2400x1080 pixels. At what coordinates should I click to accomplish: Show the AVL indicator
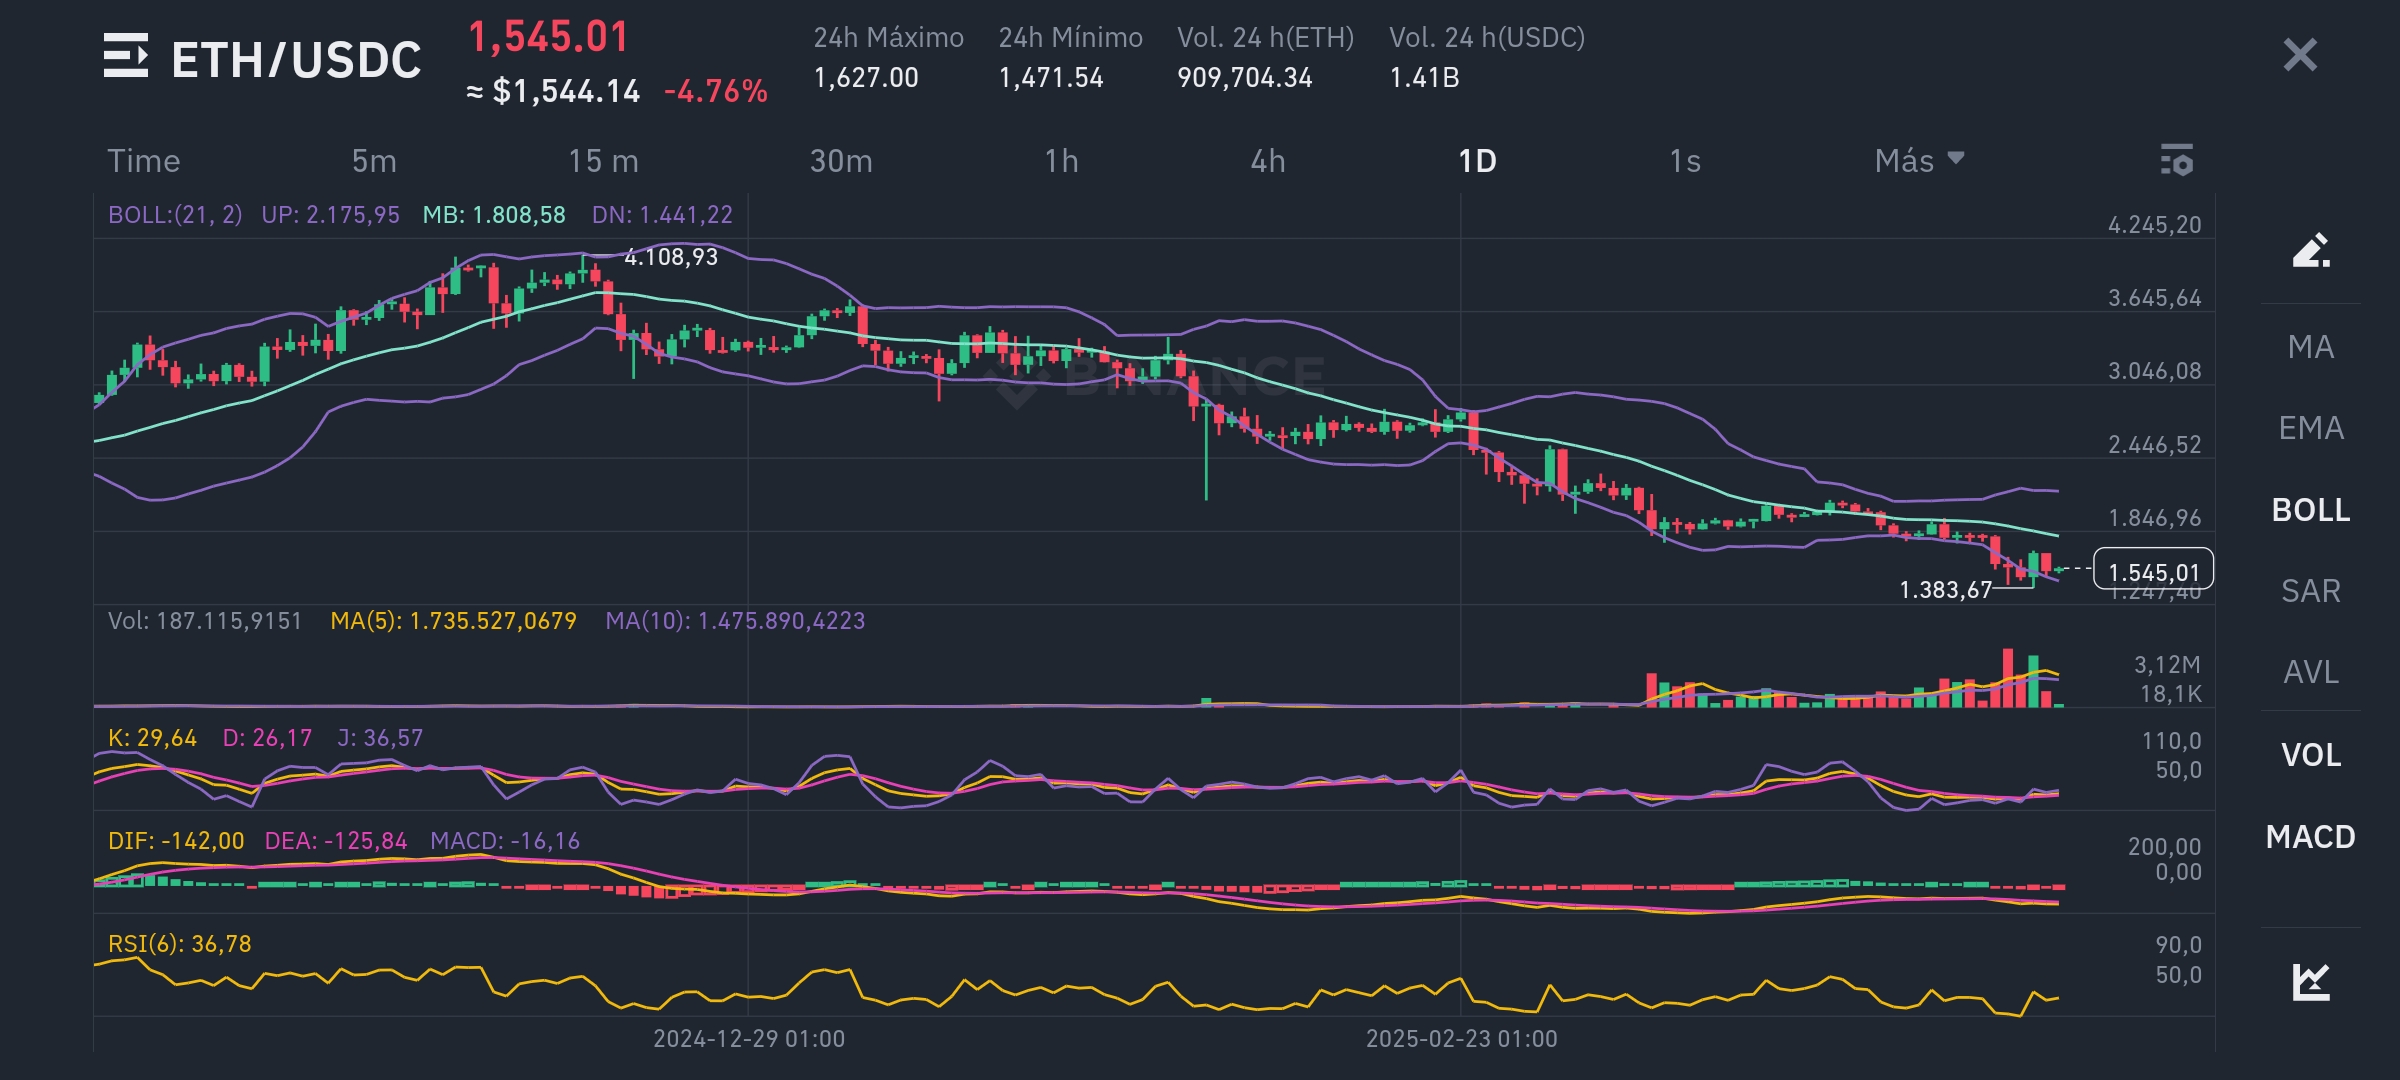tap(2309, 673)
